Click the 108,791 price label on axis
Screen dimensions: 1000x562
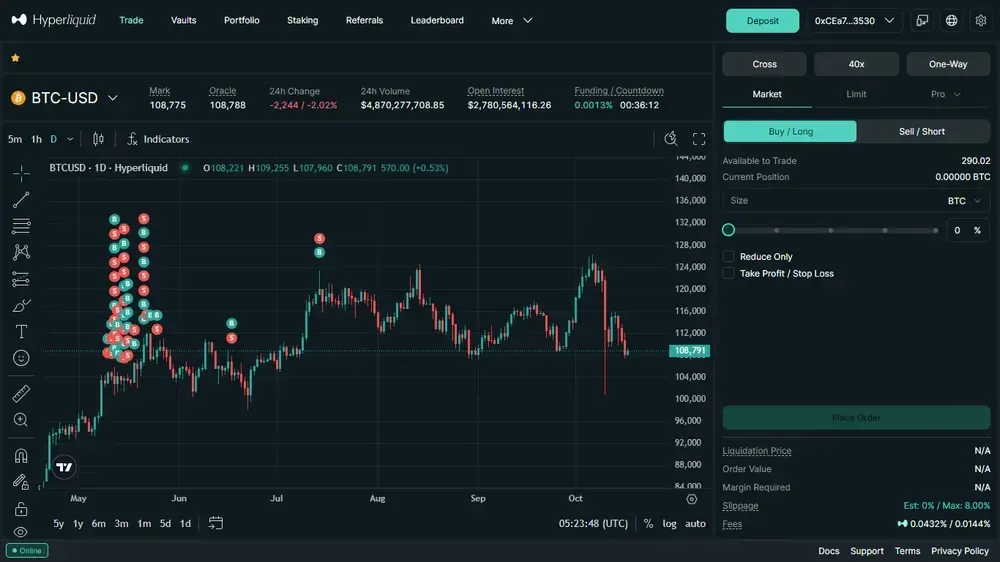(689, 350)
